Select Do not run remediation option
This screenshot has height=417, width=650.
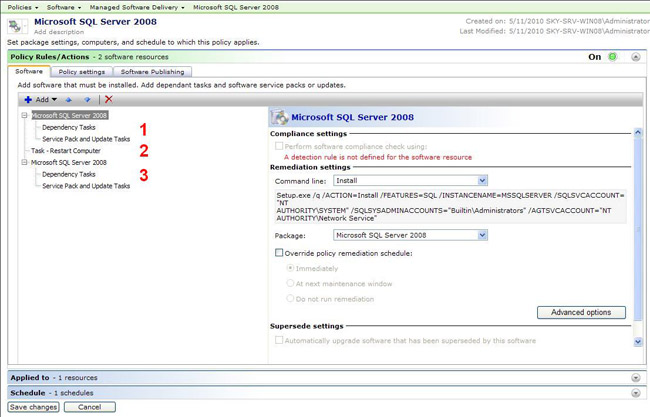click(x=290, y=298)
